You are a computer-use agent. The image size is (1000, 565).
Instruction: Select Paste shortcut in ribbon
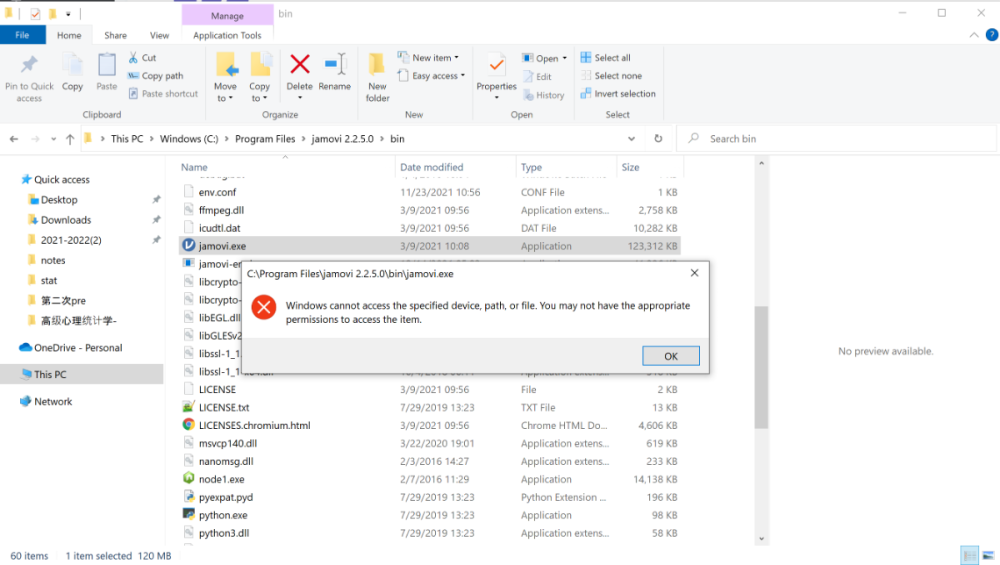[163, 93]
